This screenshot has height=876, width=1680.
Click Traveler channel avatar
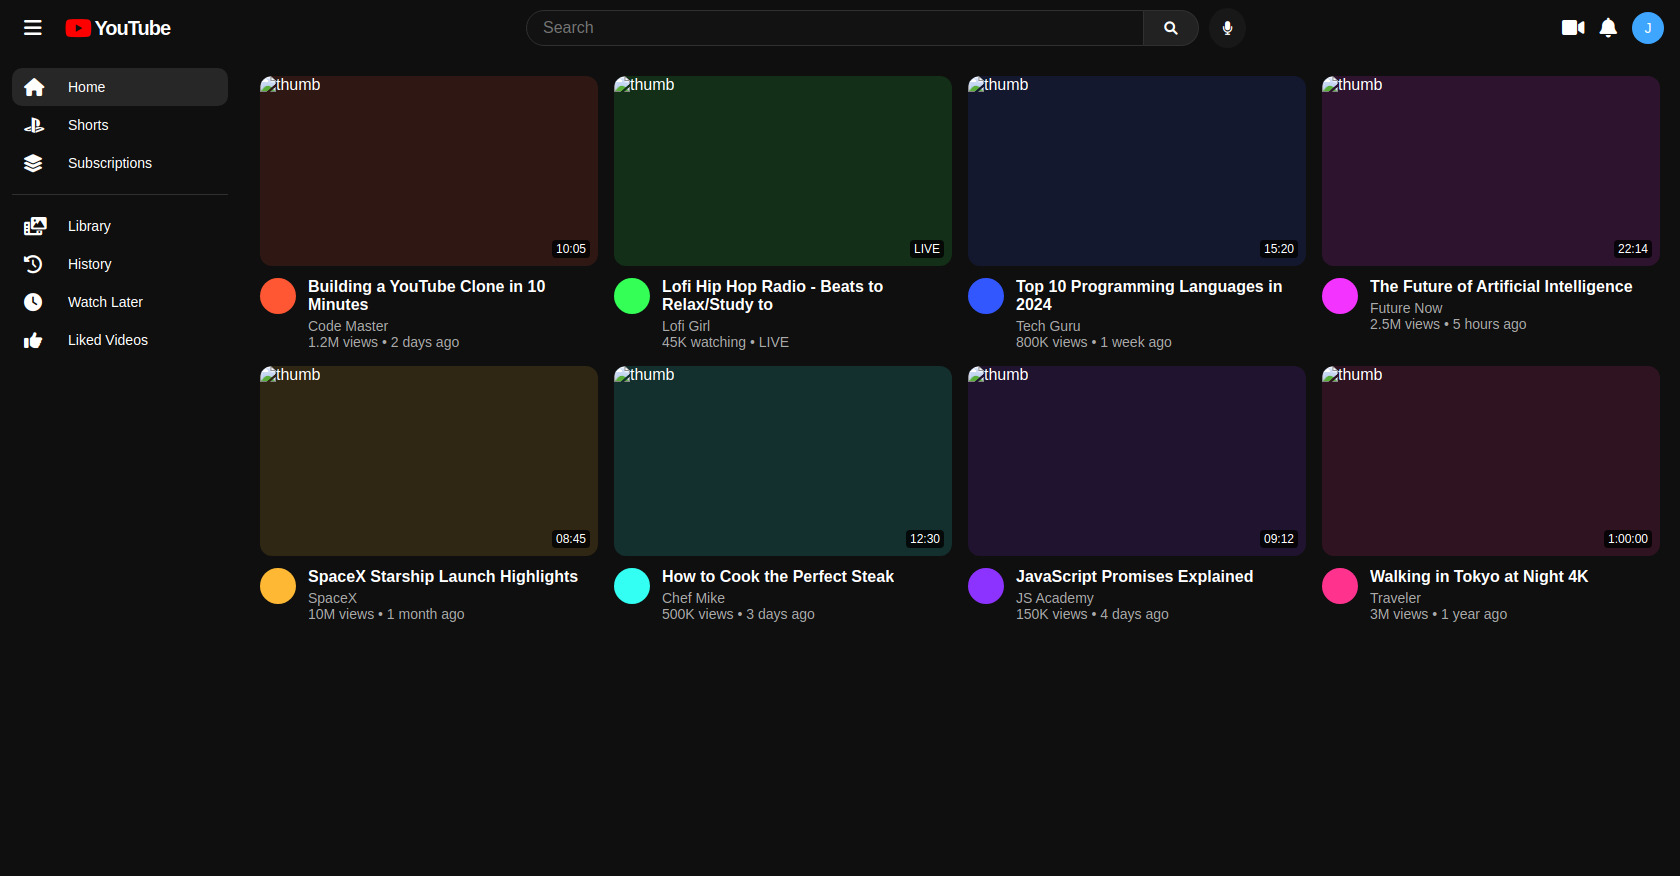(x=1340, y=586)
